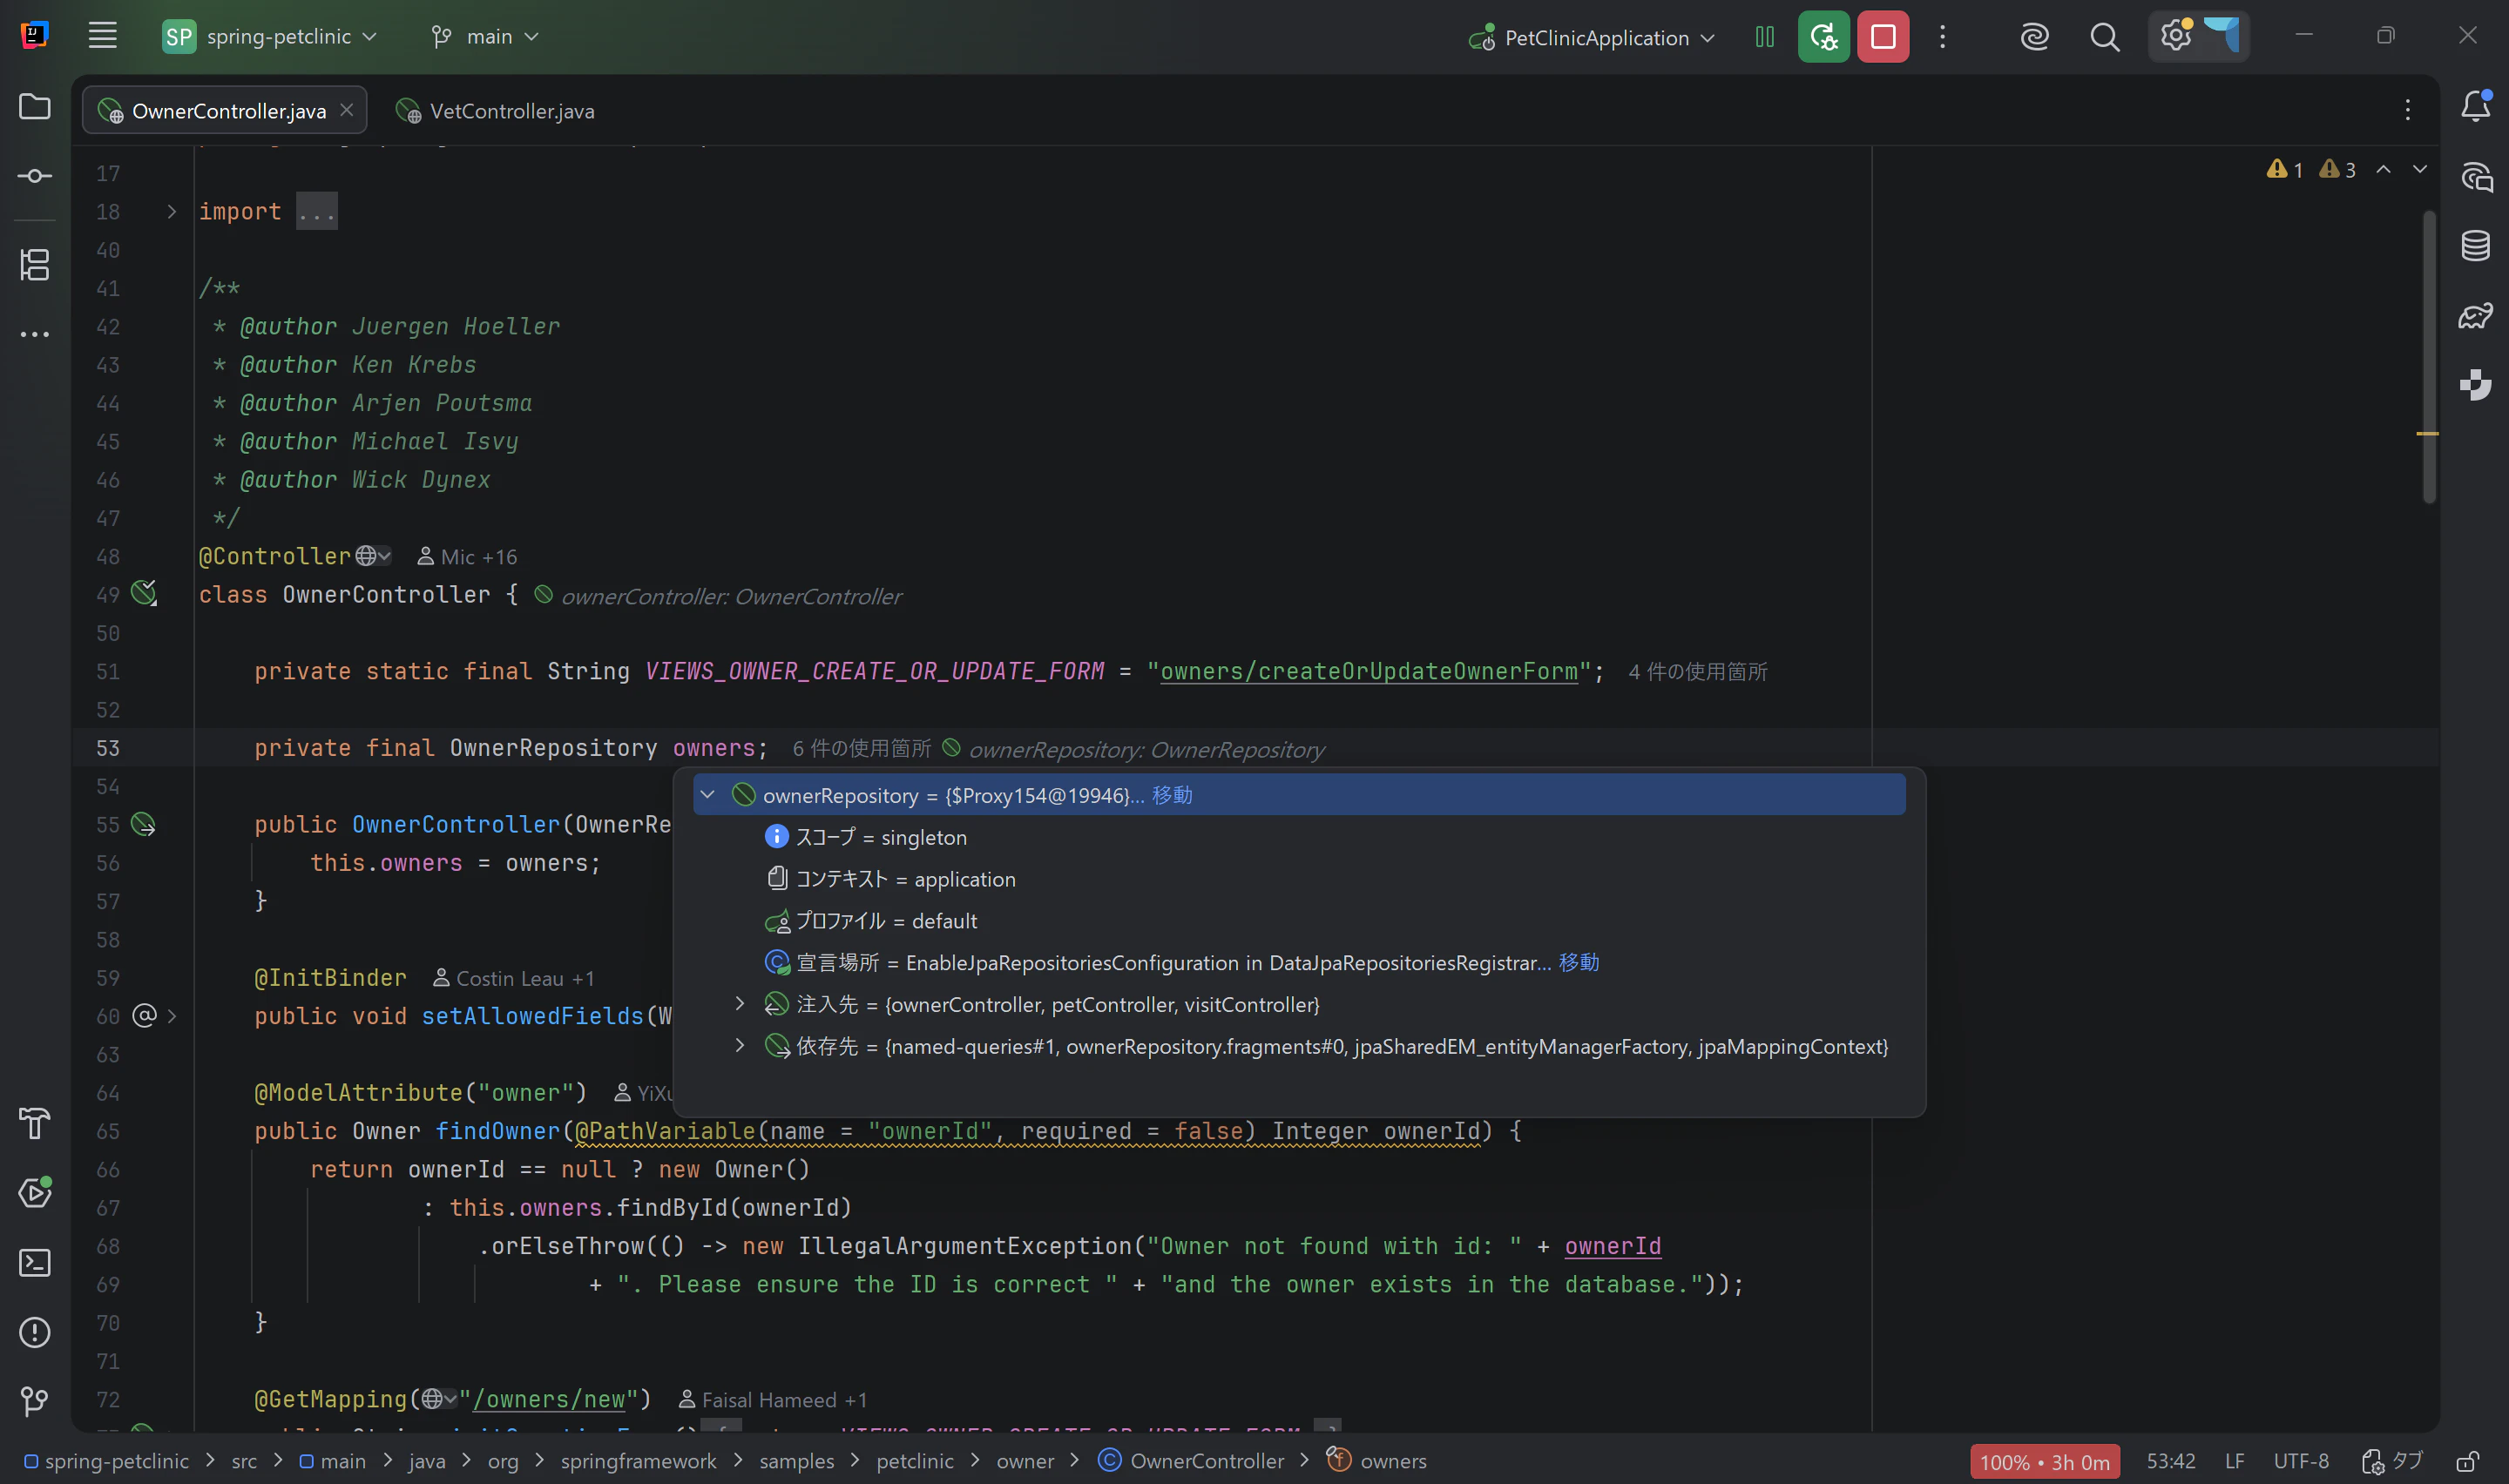This screenshot has height=1484, width=2509.
Task: Open main branch dropdown
Action: (x=486, y=37)
